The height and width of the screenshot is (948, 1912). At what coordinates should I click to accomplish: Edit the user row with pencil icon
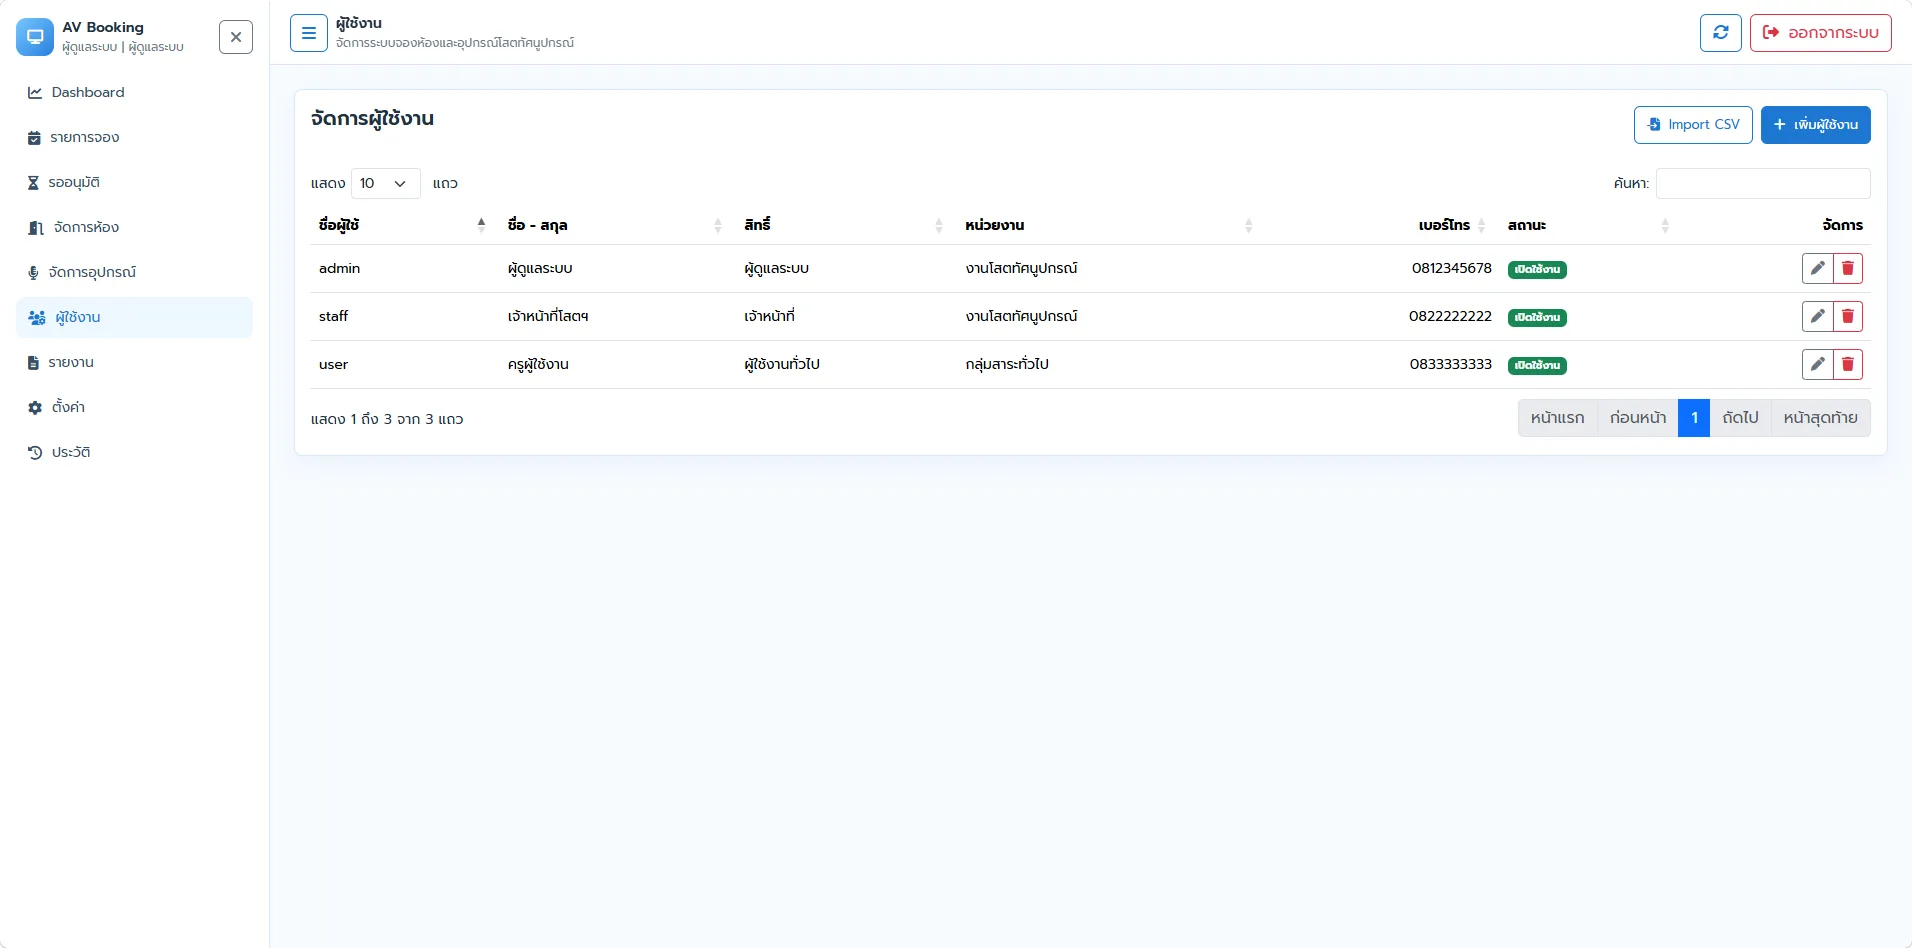click(1818, 364)
